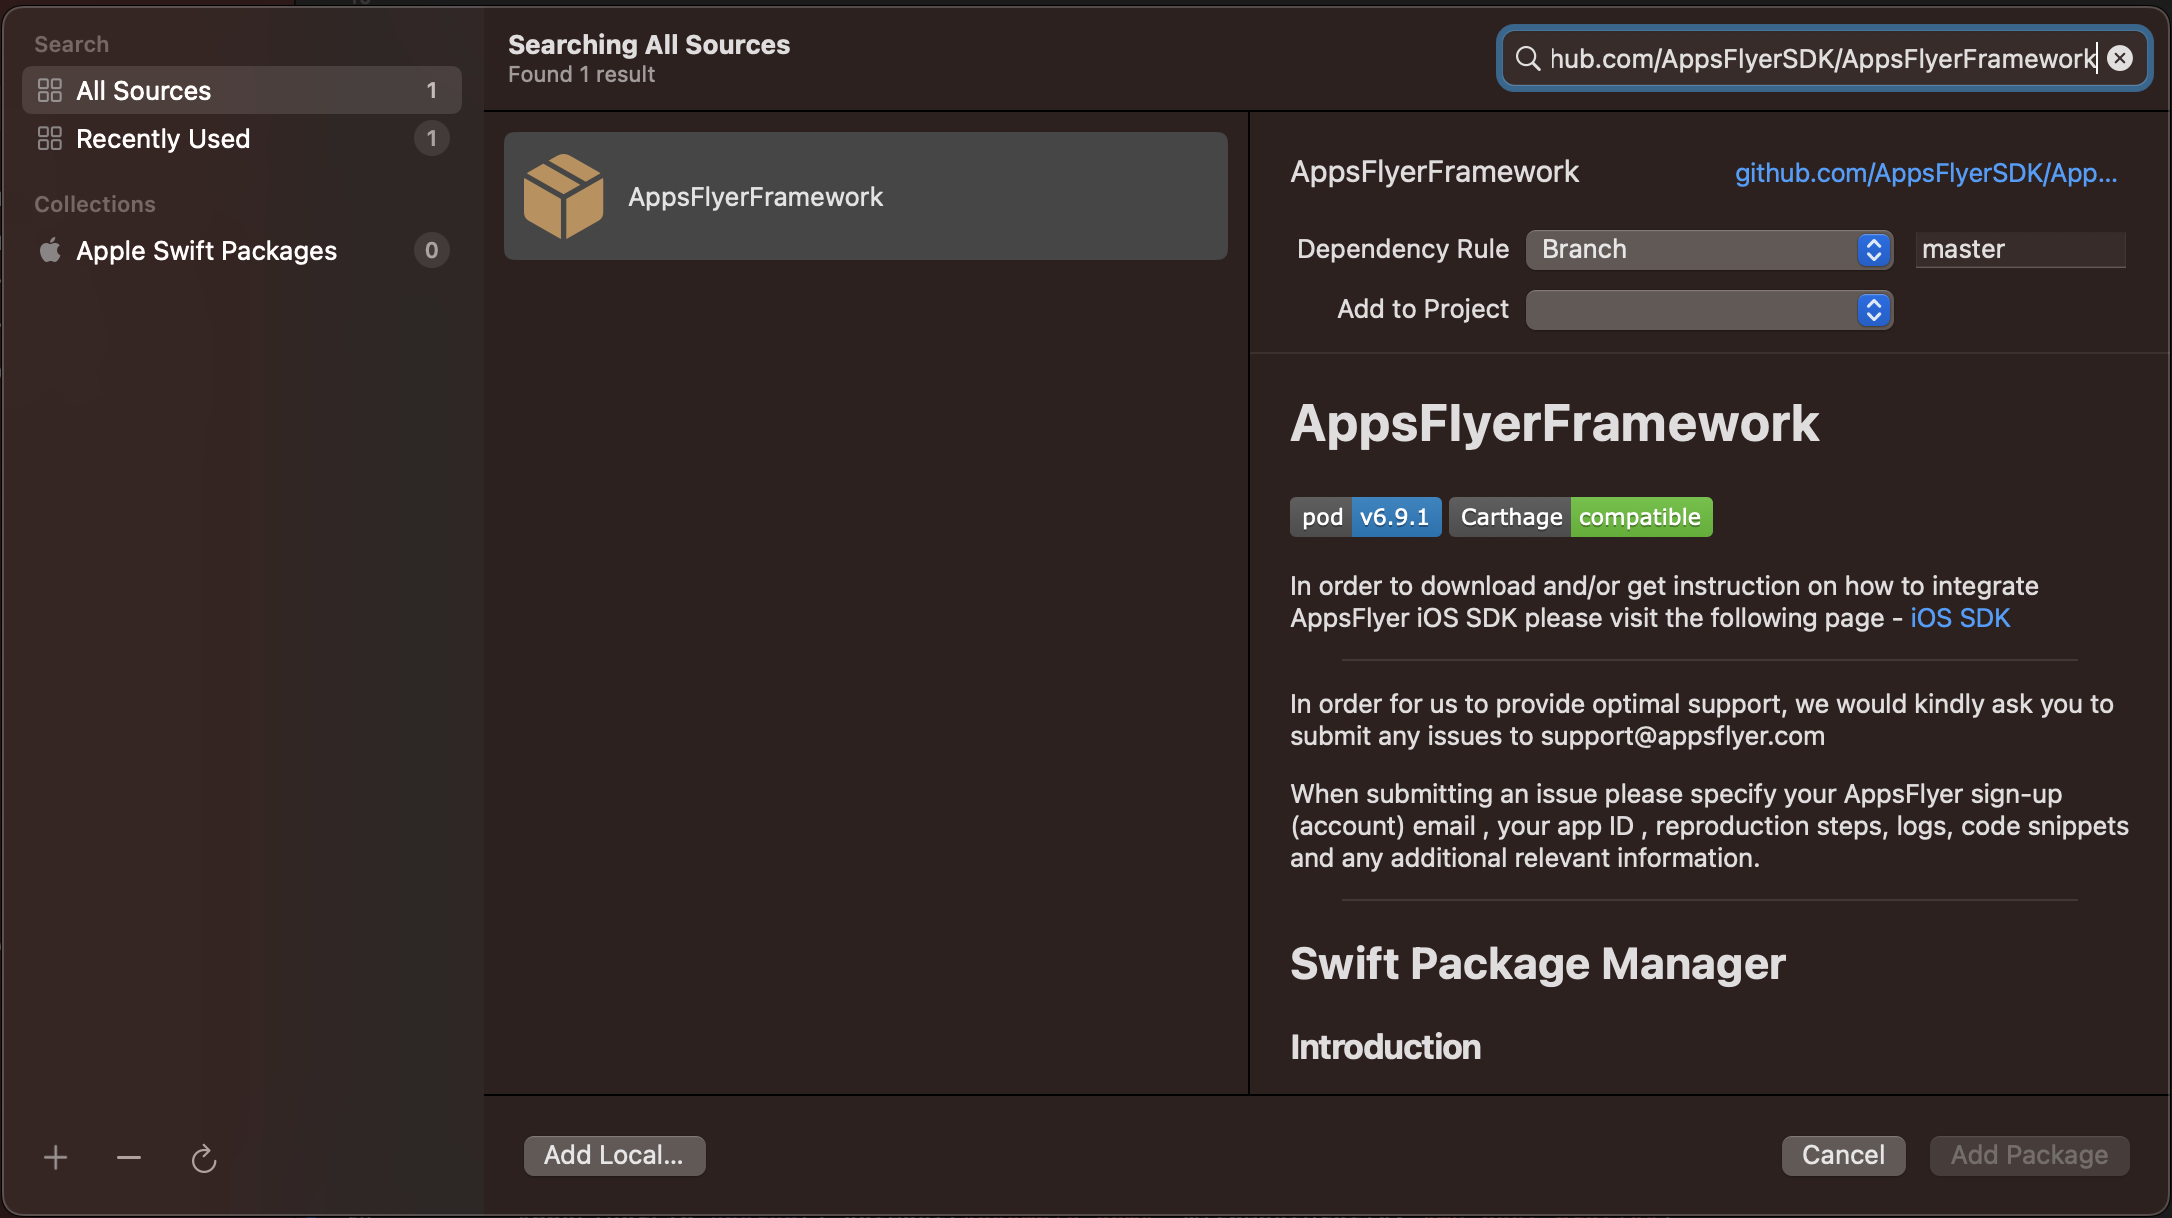The image size is (2172, 1218).
Task: Open the github.com/AppsFlyerSDK repository link
Action: [x=1925, y=173]
